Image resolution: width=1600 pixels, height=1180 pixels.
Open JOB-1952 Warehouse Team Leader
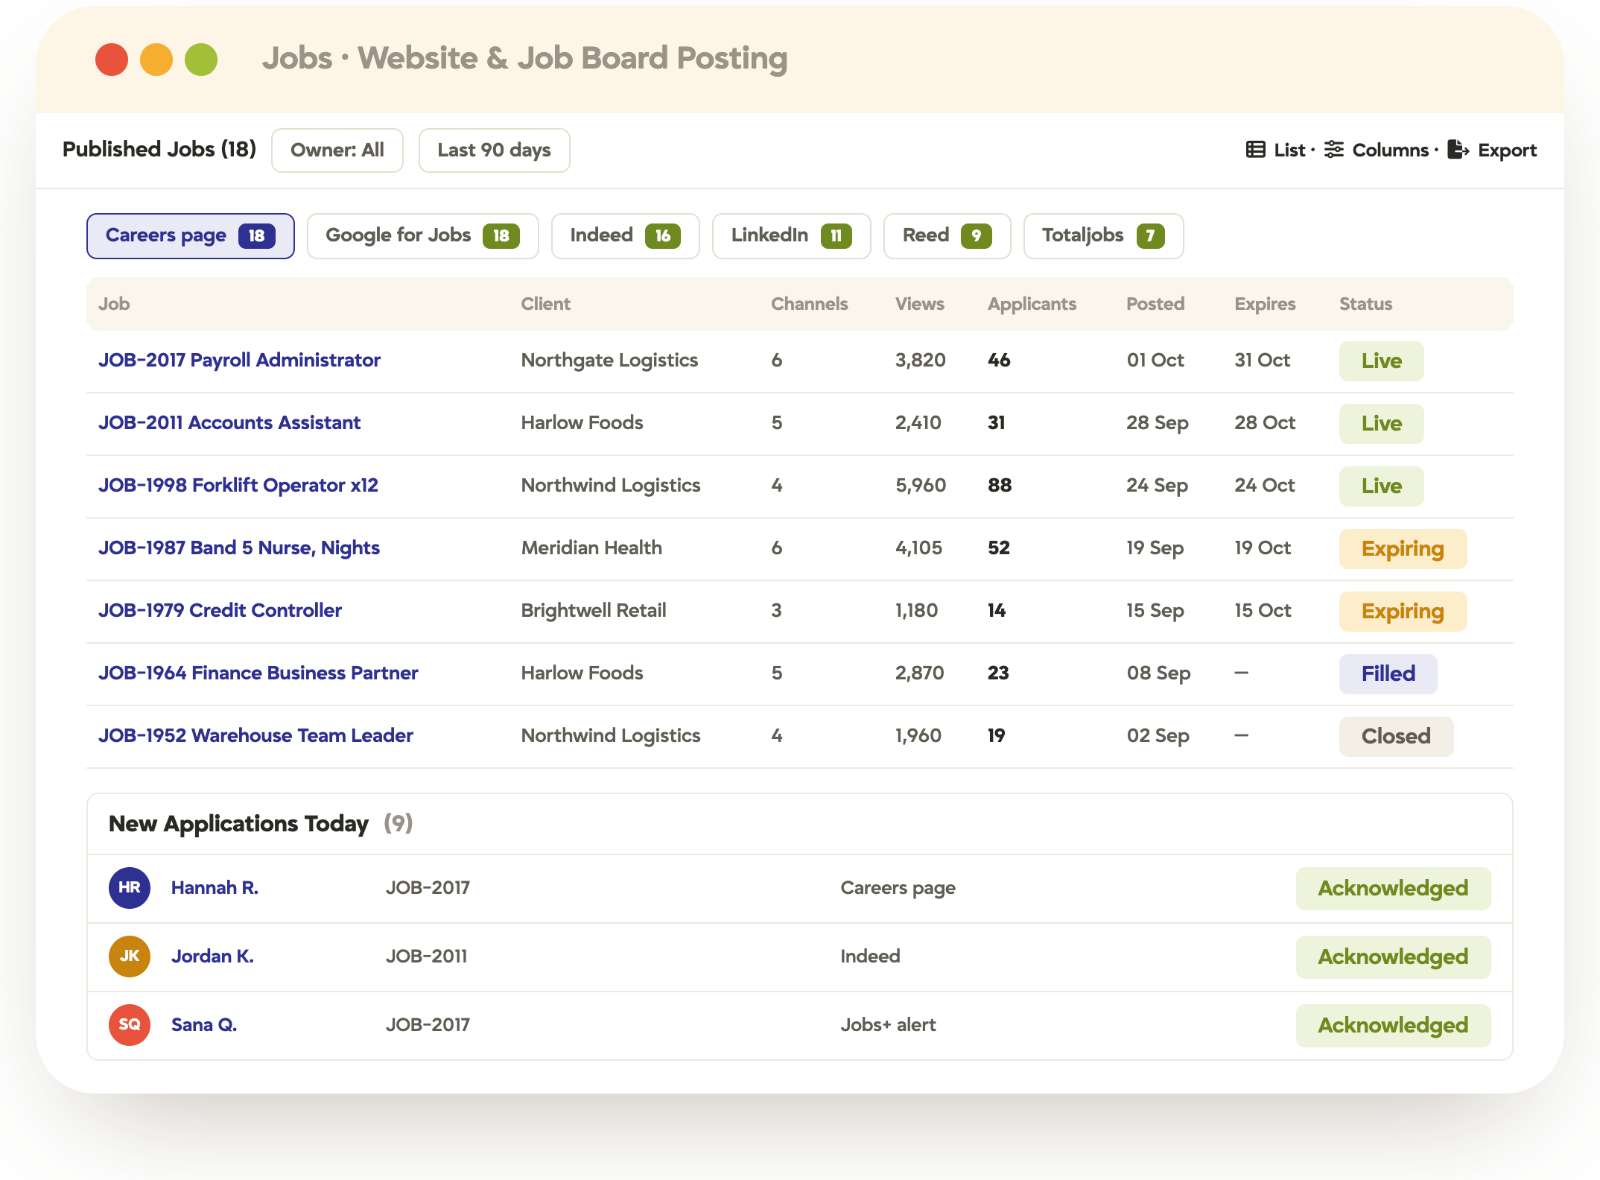255,736
